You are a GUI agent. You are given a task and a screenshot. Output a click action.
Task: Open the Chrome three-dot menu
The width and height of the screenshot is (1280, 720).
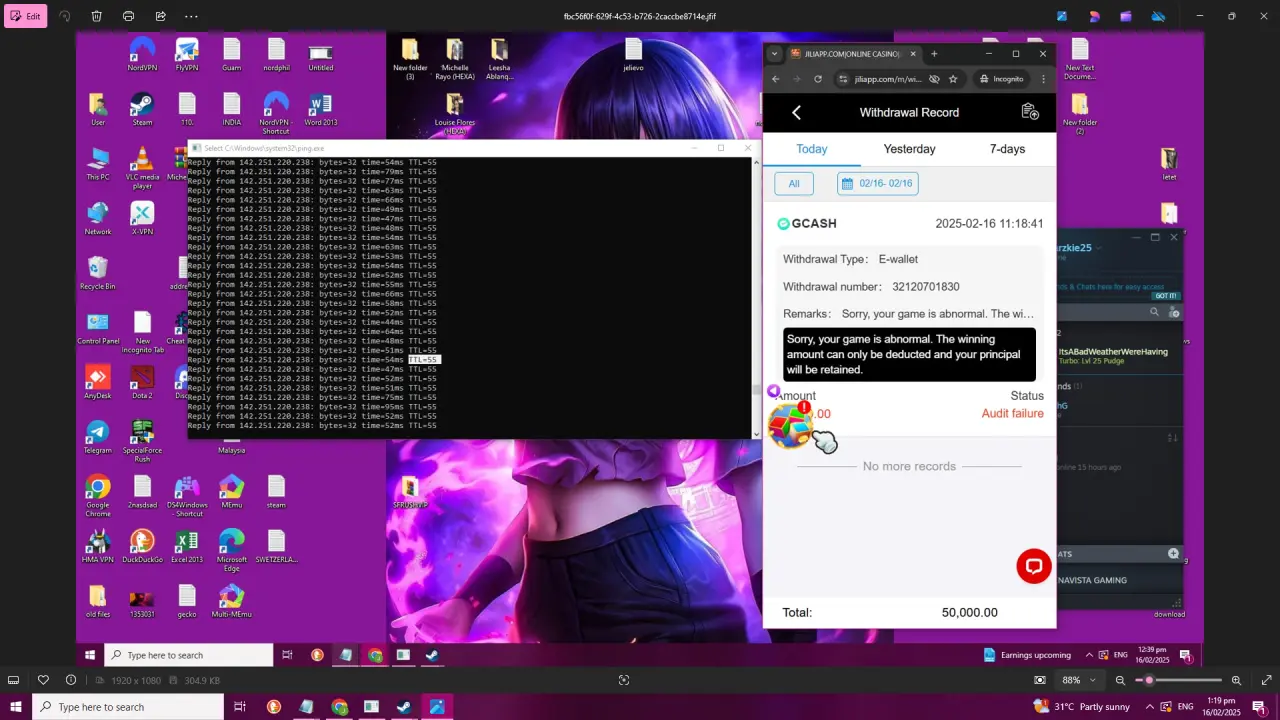(1044, 79)
